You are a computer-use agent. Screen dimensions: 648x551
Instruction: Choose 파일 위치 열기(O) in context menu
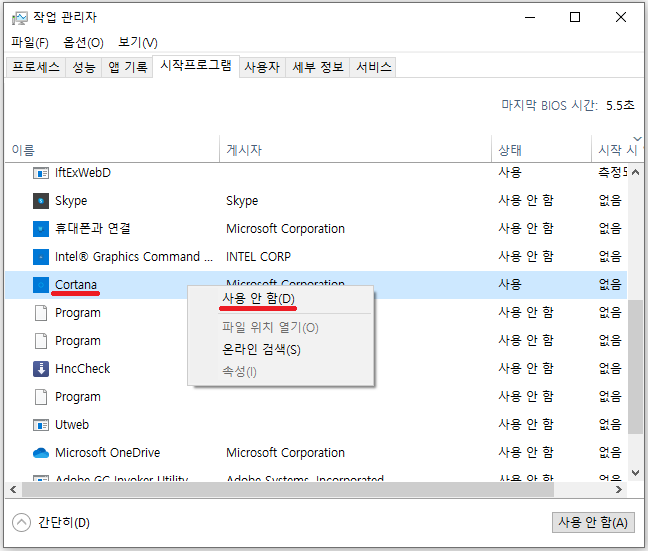(x=281, y=328)
